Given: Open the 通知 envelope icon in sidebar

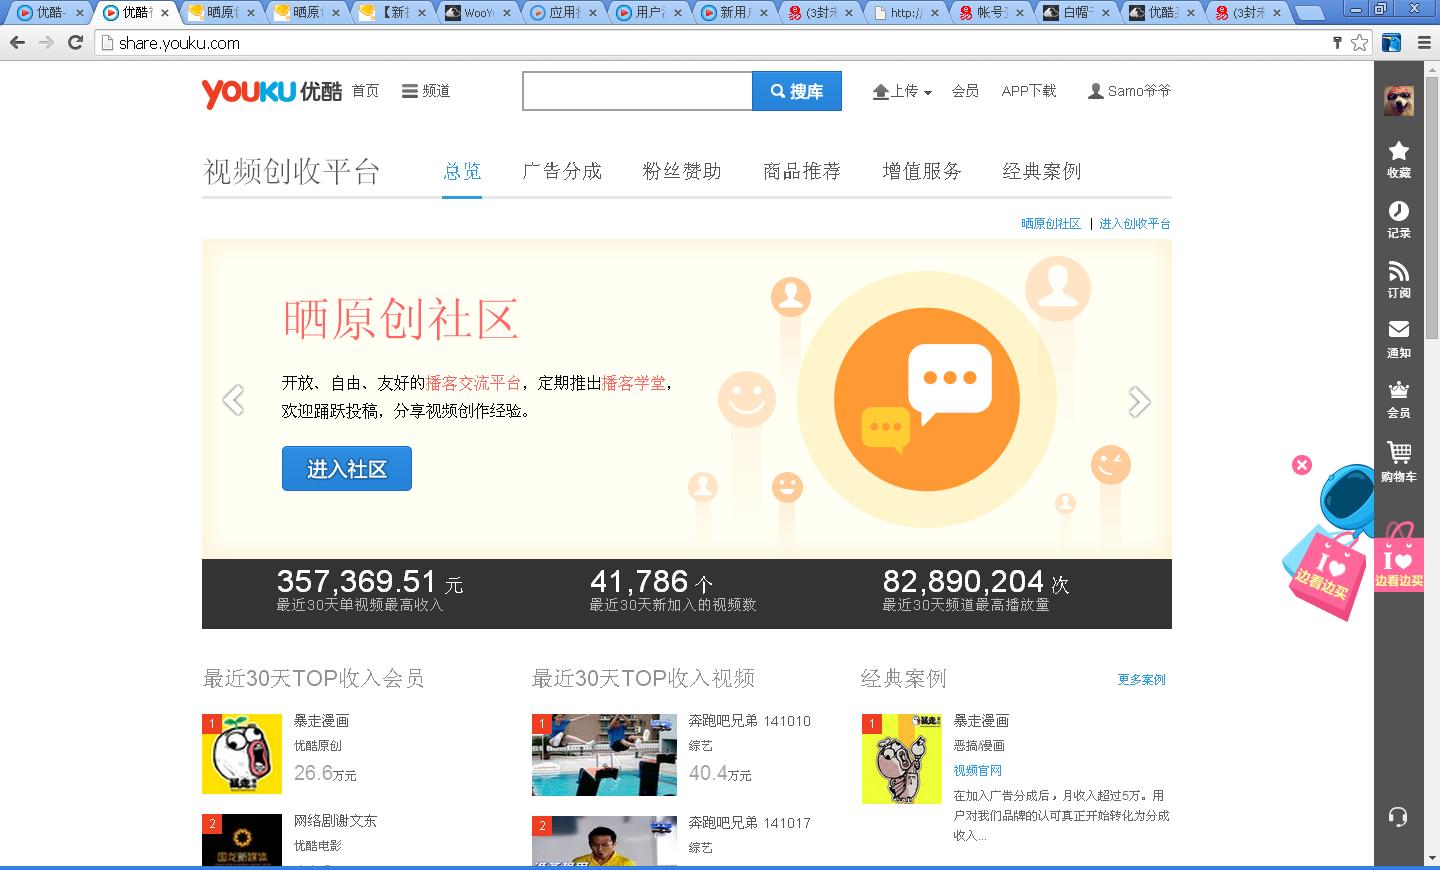Looking at the screenshot, I should point(1398,339).
